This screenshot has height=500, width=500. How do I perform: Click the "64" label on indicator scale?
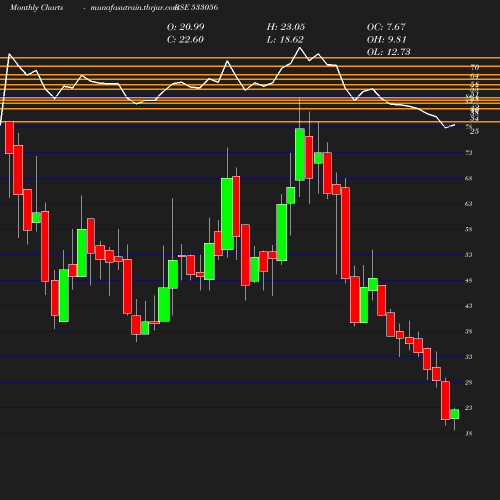pyautogui.click(x=475, y=76)
